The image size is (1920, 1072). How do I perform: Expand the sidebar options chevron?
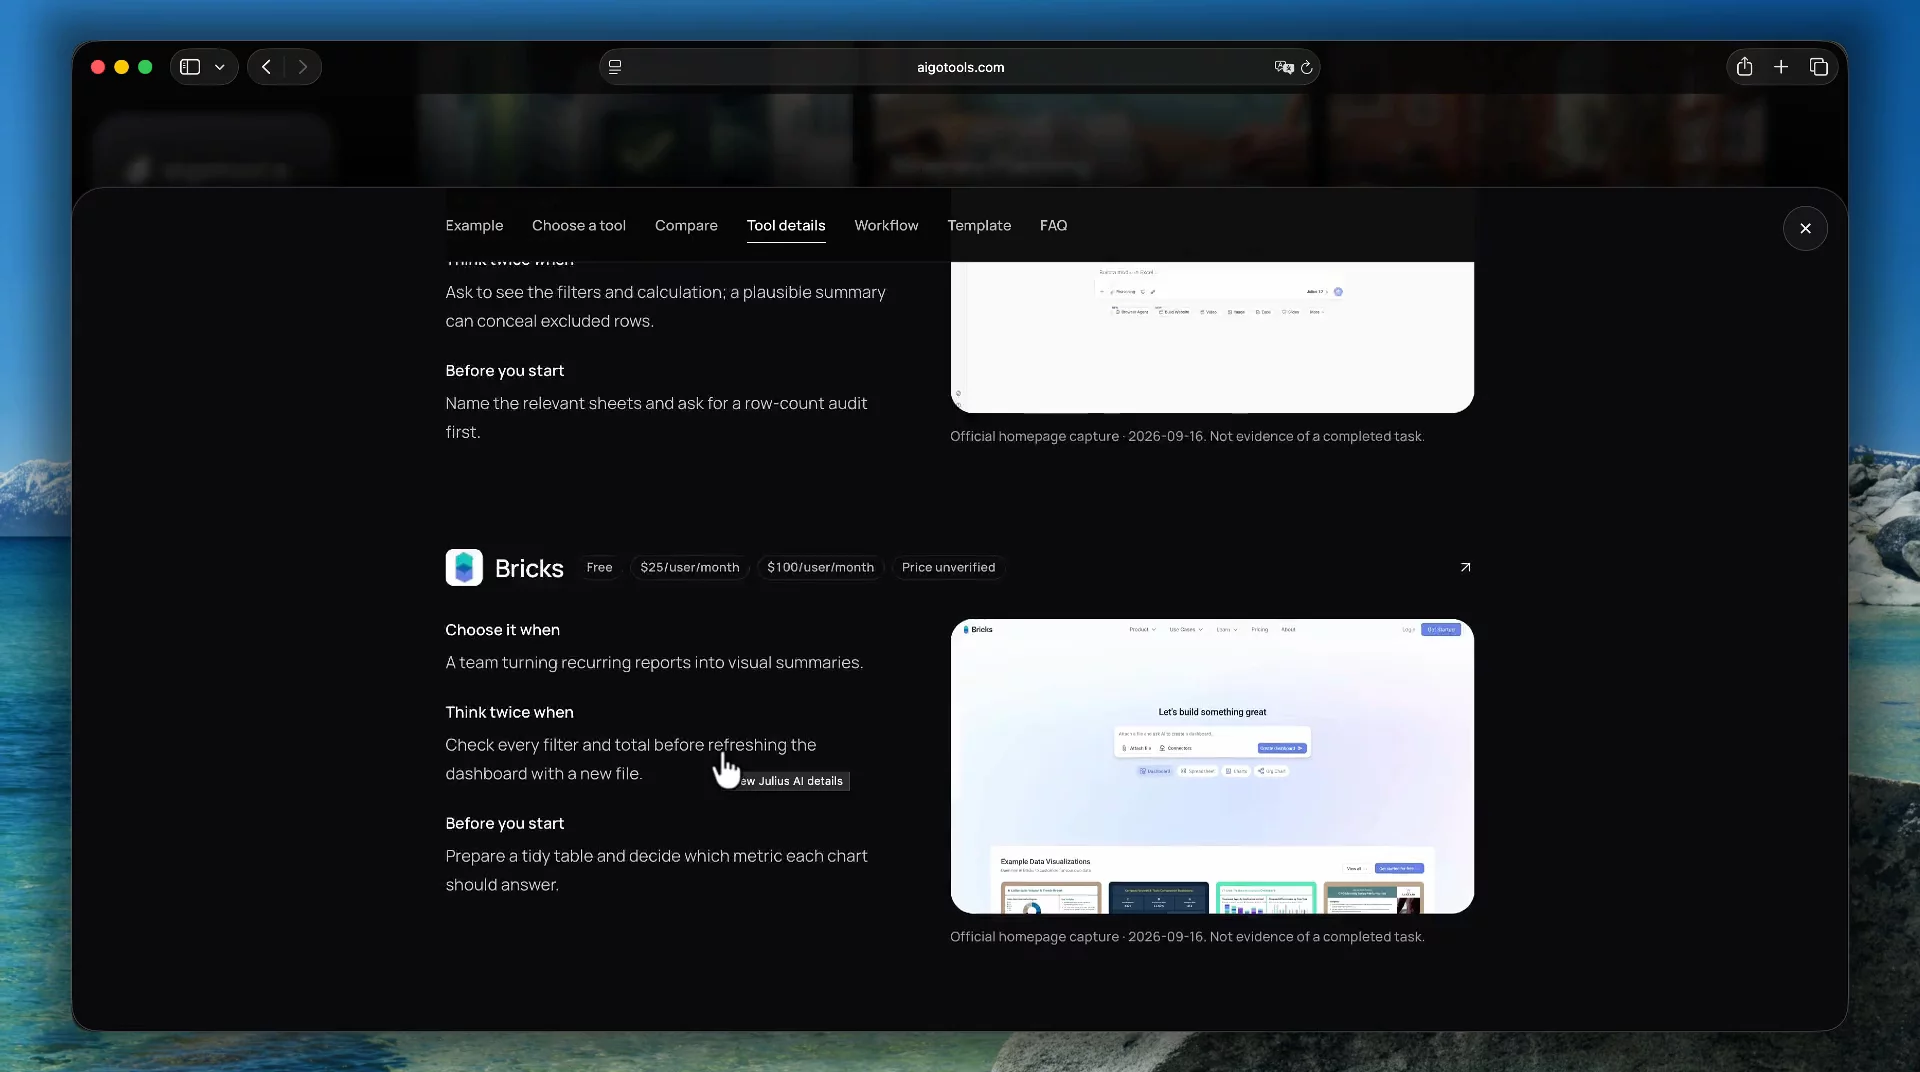pos(220,67)
